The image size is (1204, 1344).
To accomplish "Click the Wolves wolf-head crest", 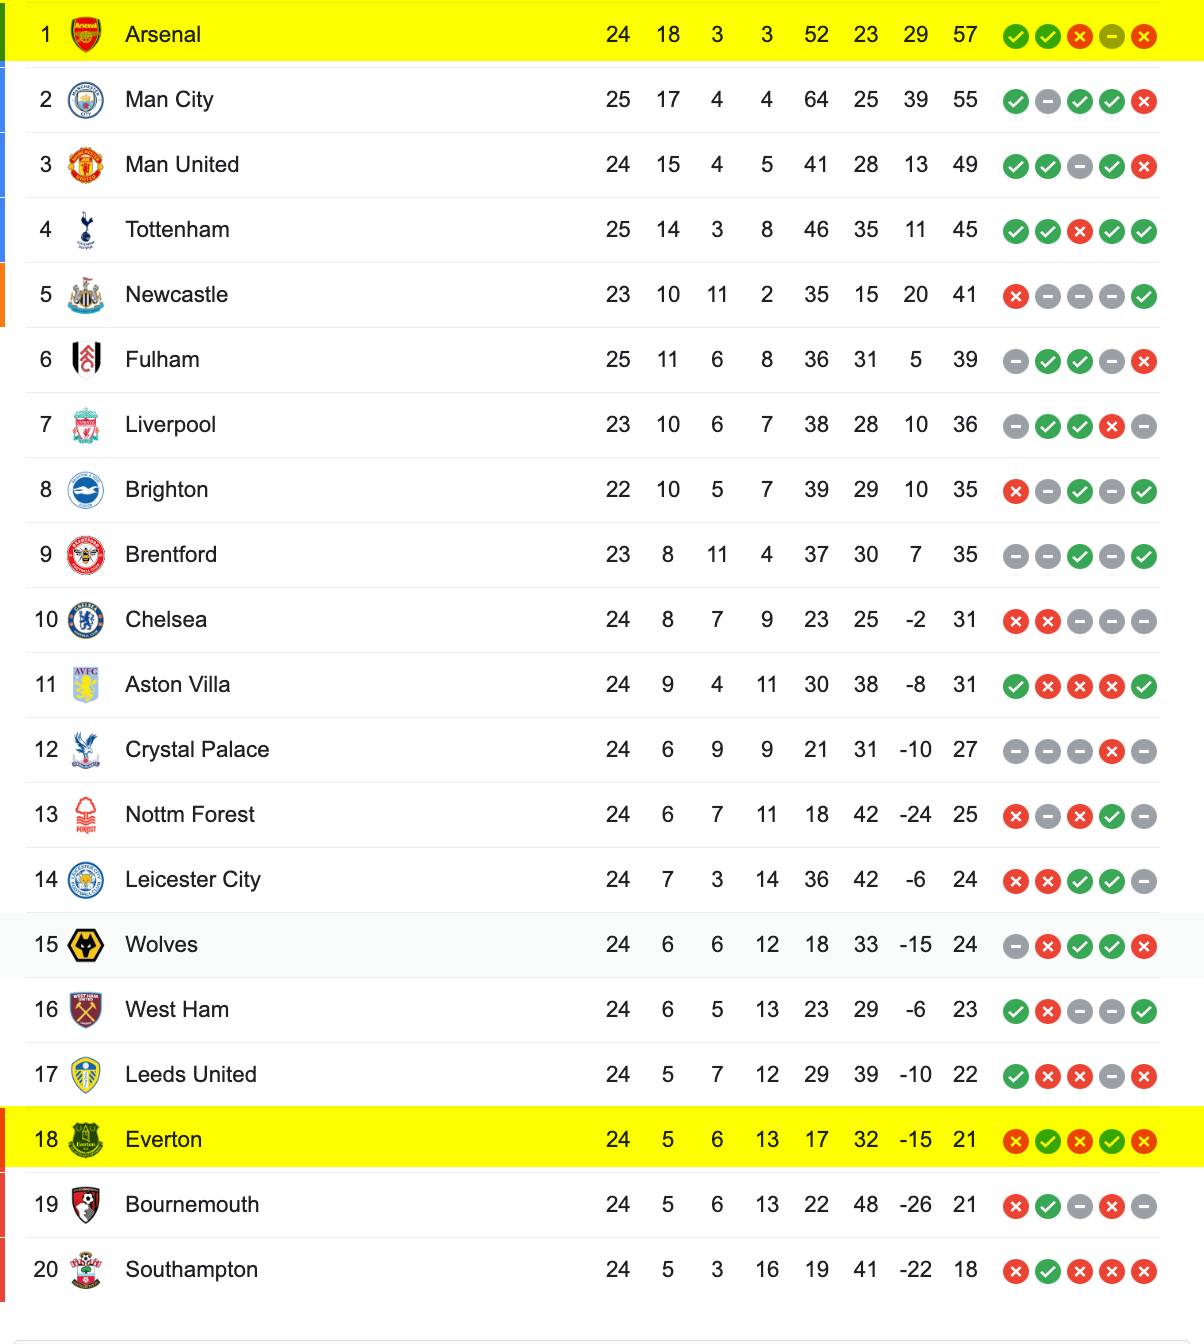I will tap(86, 945).
